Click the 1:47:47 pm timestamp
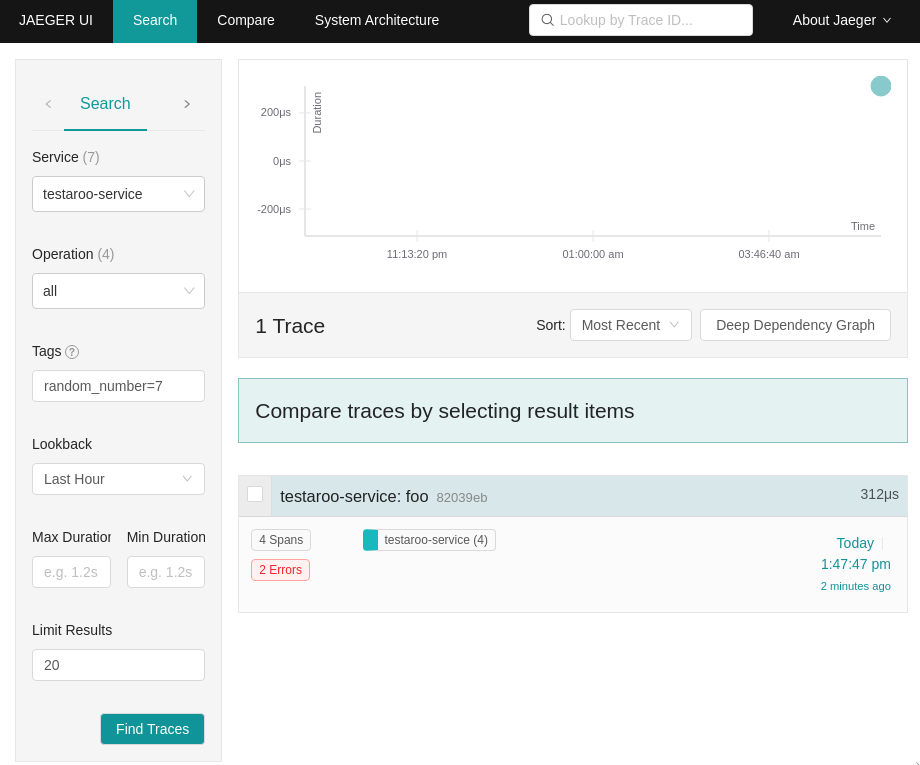 click(855, 564)
